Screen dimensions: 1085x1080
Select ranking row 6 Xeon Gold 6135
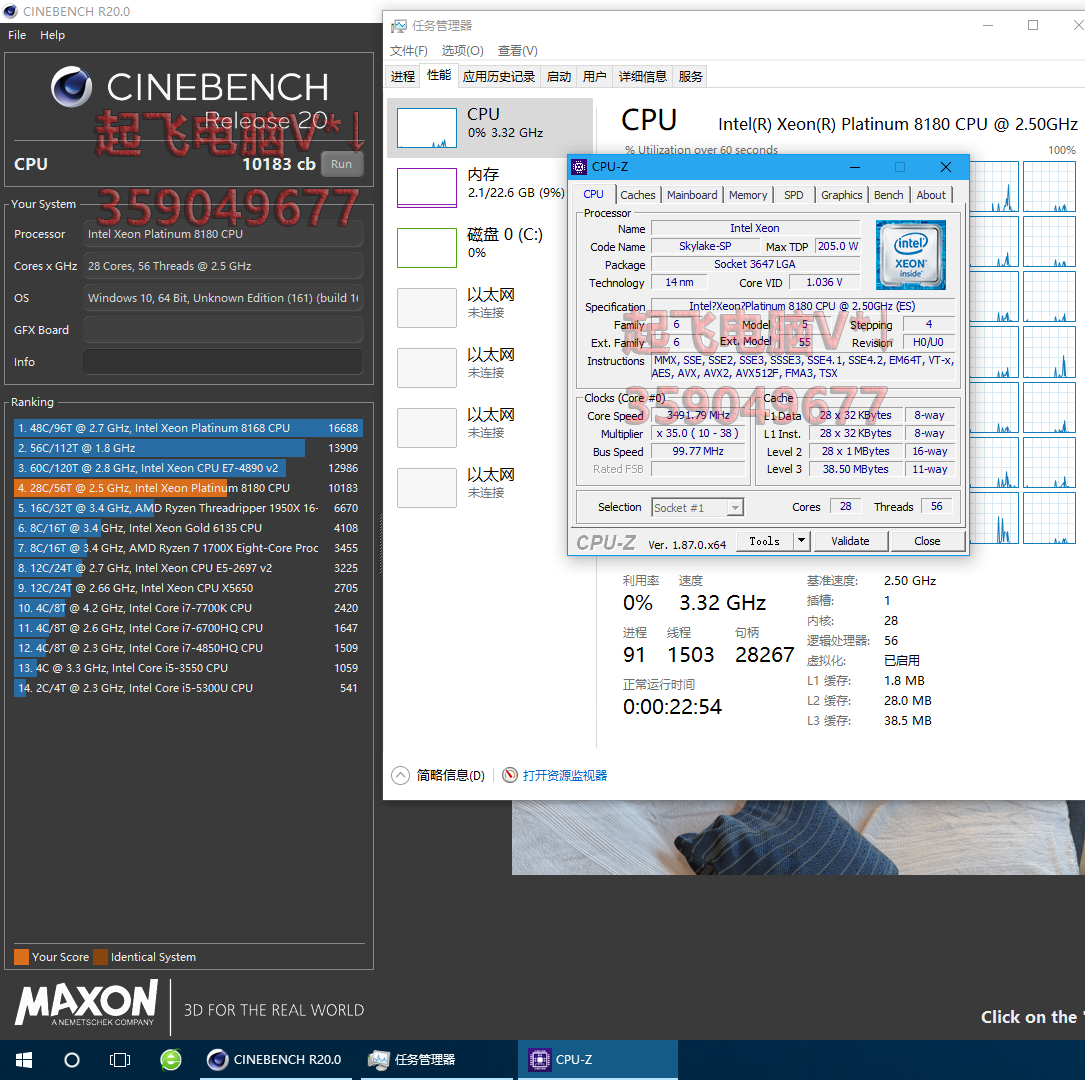tap(188, 529)
